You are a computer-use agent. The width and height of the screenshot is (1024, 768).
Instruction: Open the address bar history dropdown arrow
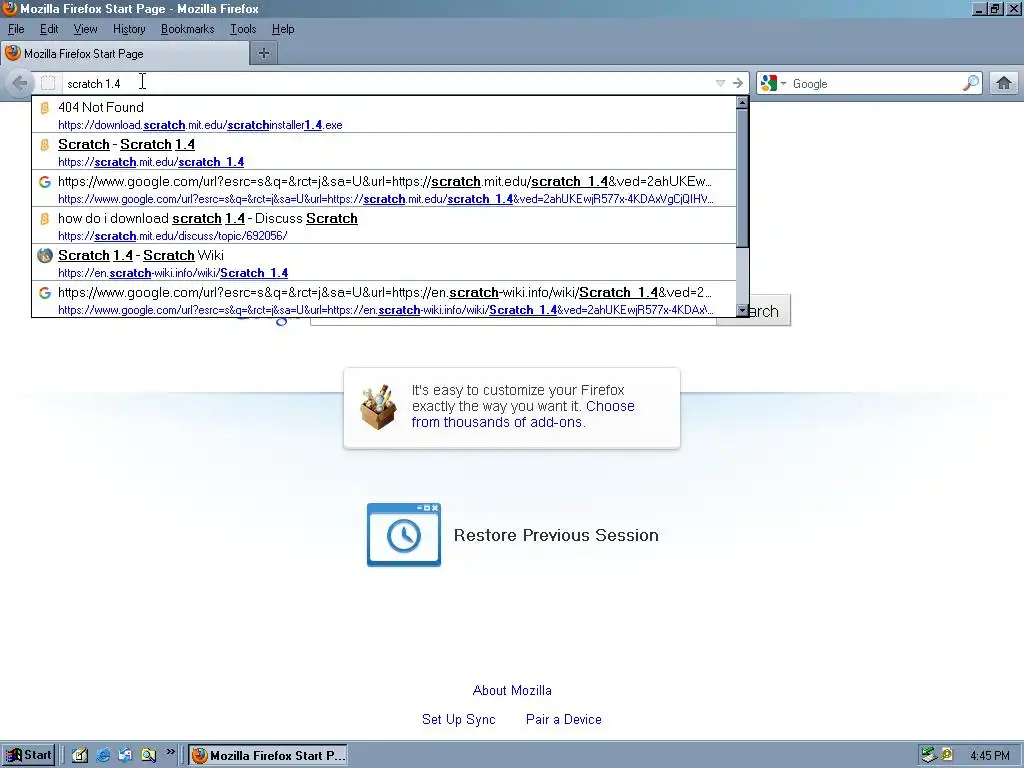point(720,83)
